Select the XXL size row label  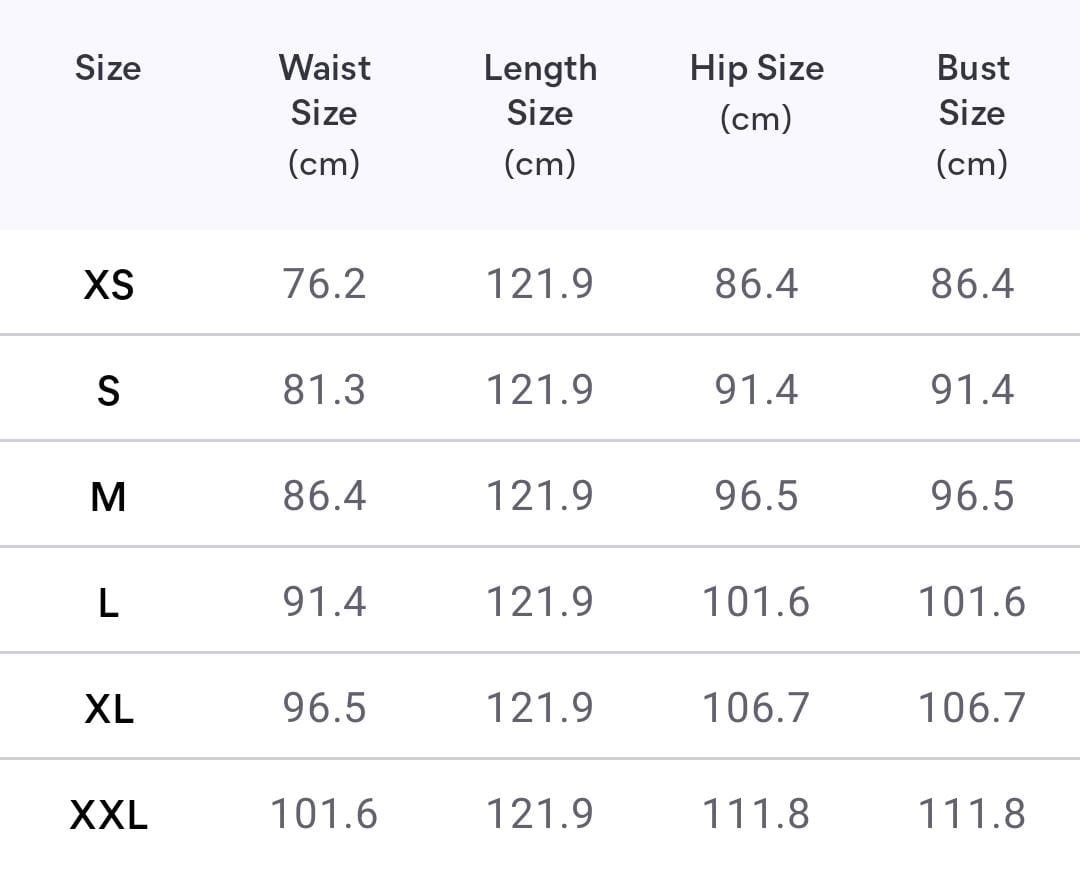coord(108,815)
